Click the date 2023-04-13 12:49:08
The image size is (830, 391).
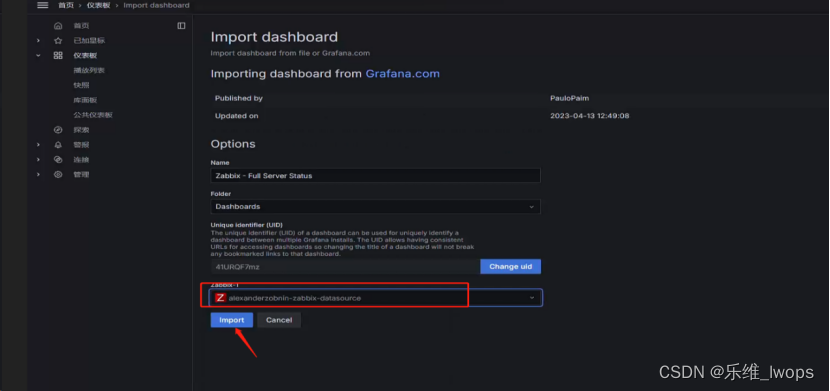click(590, 116)
